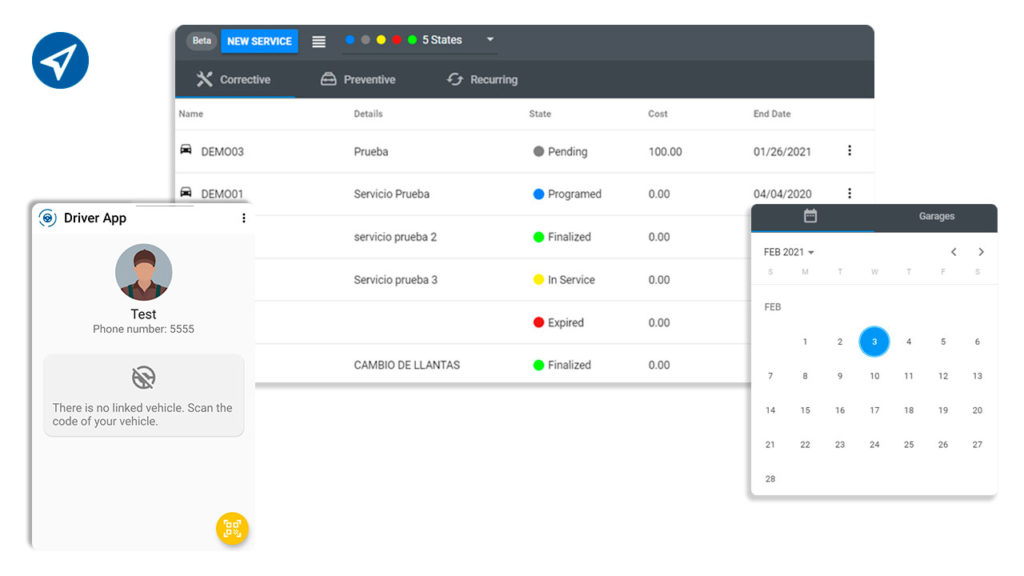
Task: Click the 100.00 cost value
Action: pos(665,152)
